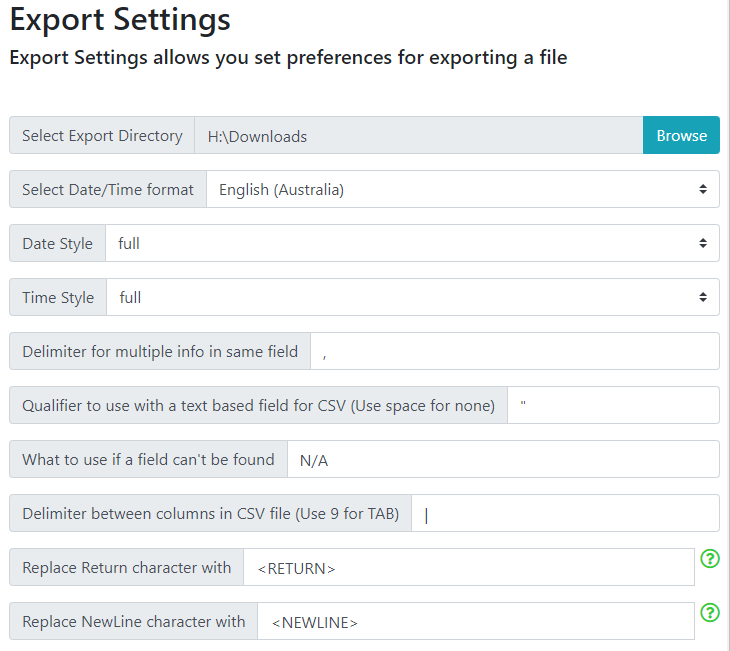Click the export directory path field

(418, 136)
